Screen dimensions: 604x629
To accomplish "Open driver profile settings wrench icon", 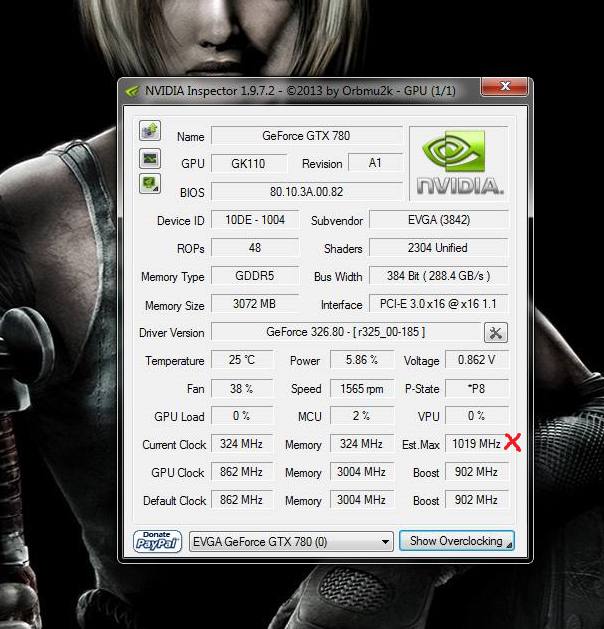I will [496, 333].
